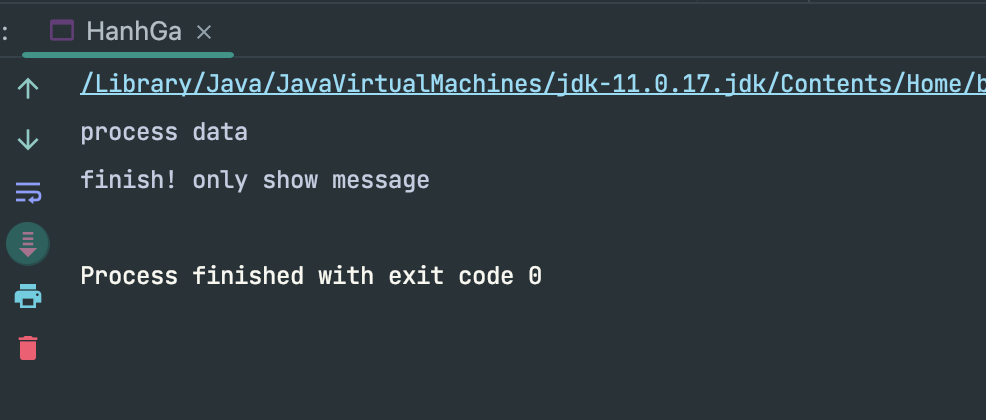Screen dimensions: 986x420
Task: Place cursor on the "process data" line
Action: coord(164,132)
